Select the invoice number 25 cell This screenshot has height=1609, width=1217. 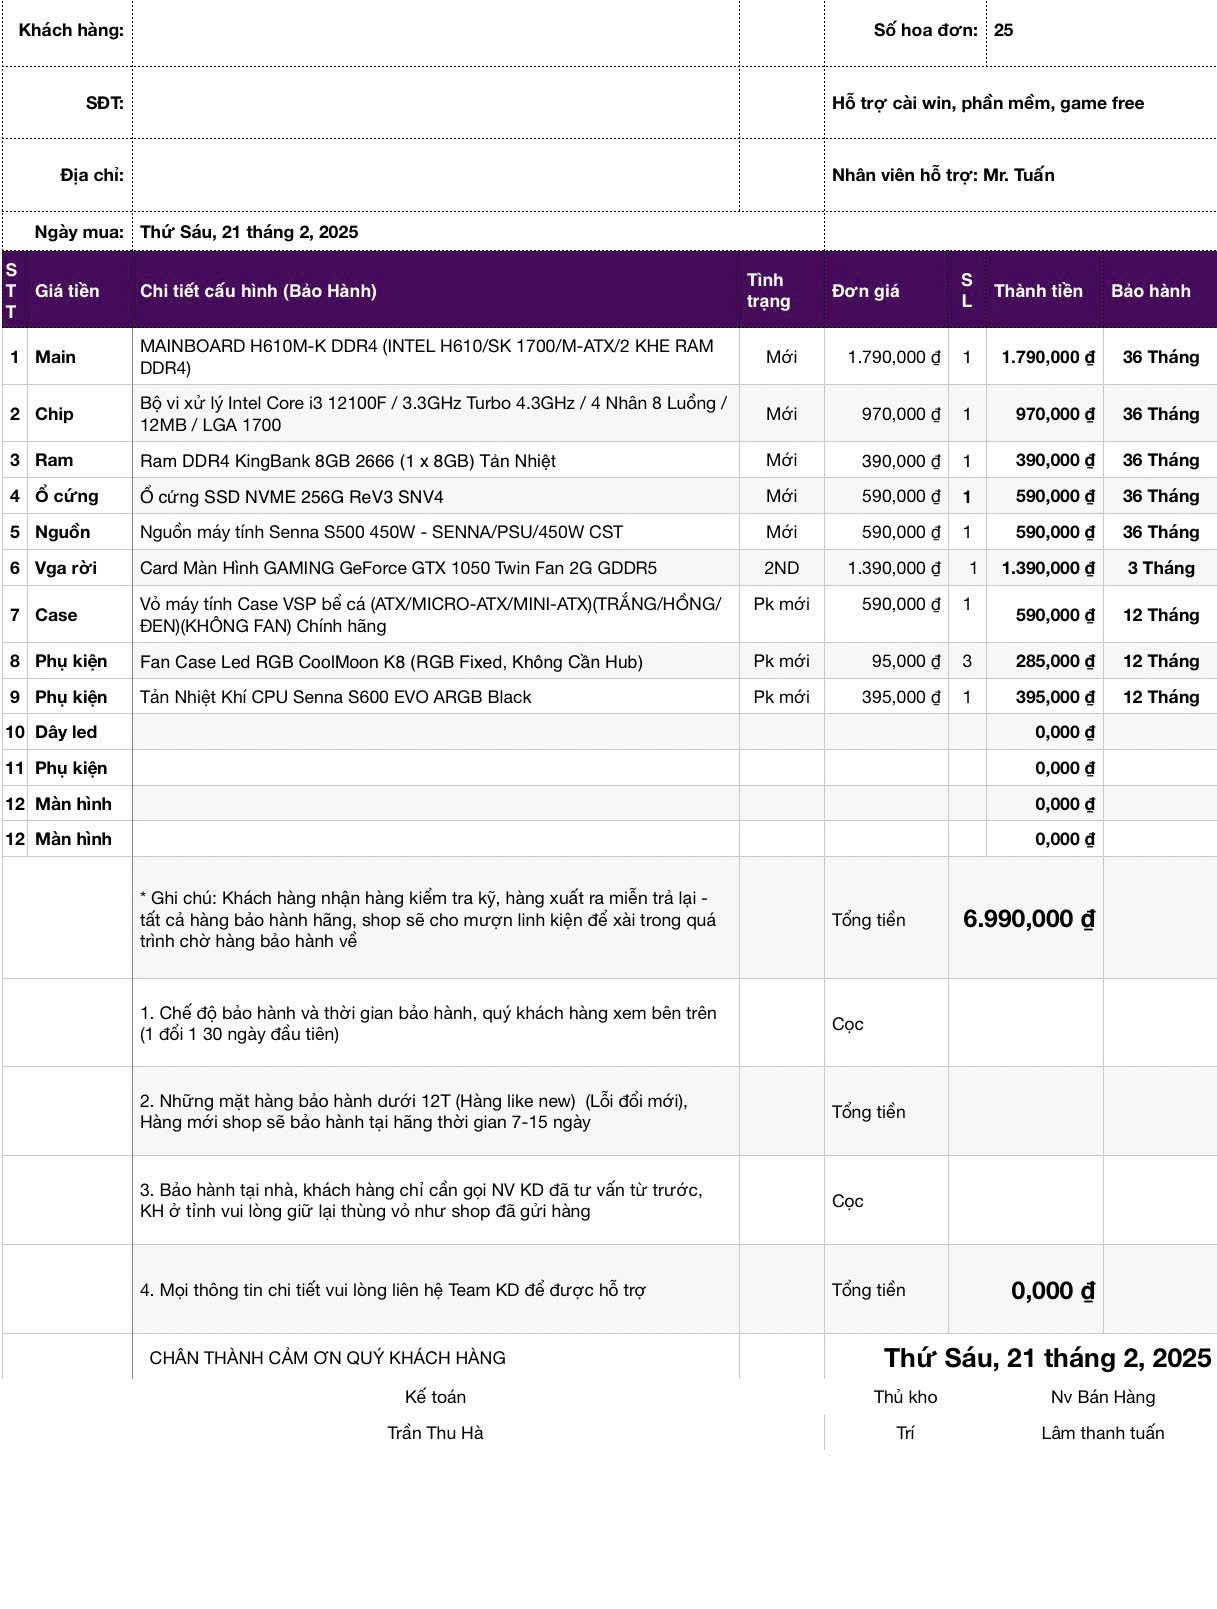[x=1100, y=31]
